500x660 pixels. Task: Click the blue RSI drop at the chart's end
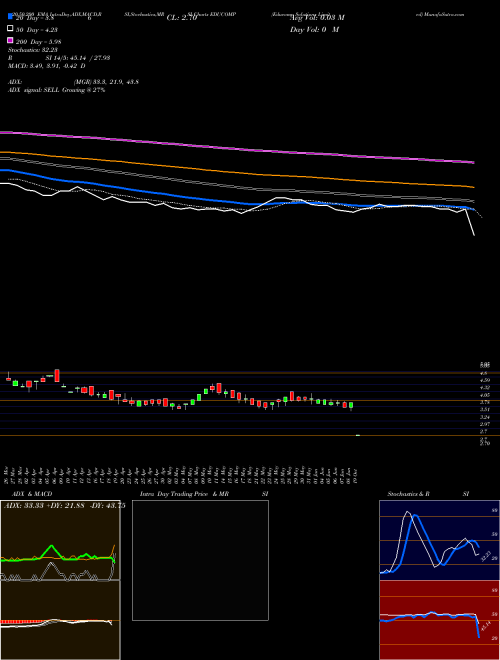tap(478, 626)
